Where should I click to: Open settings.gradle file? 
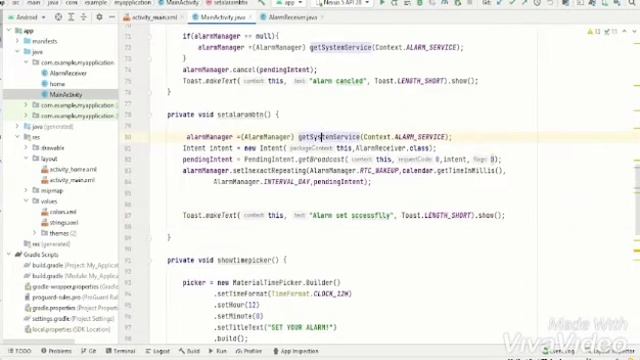tap(52, 318)
